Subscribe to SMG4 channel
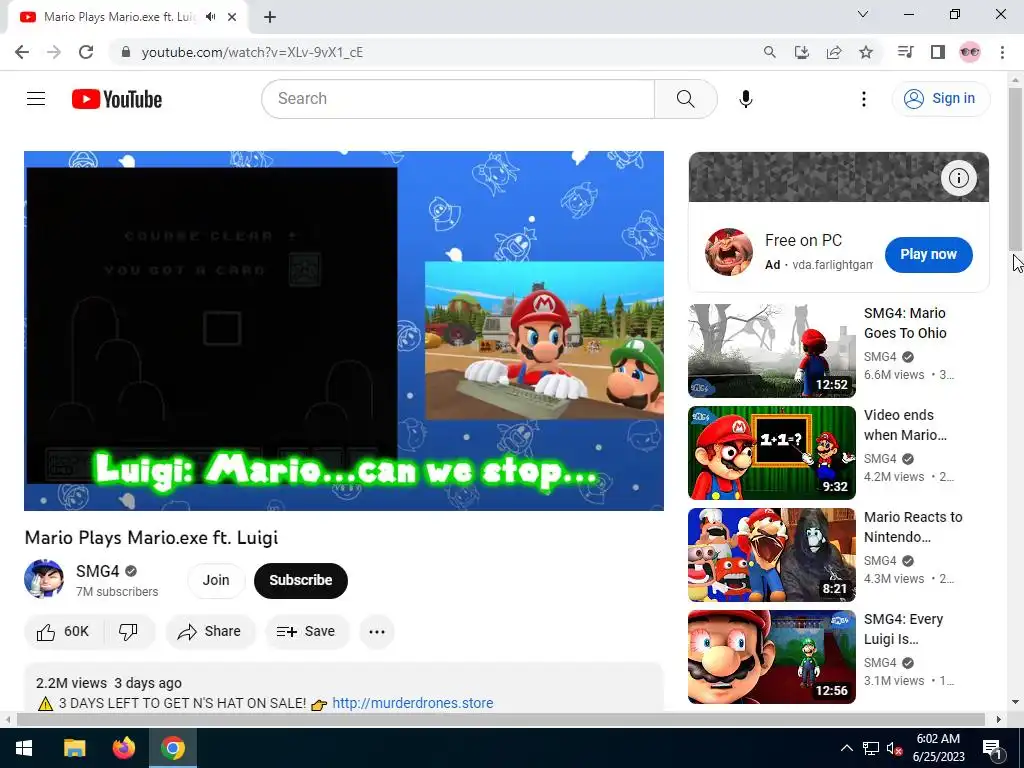The height and width of the screenshot is (768, 1024). (x=301, y=580)
